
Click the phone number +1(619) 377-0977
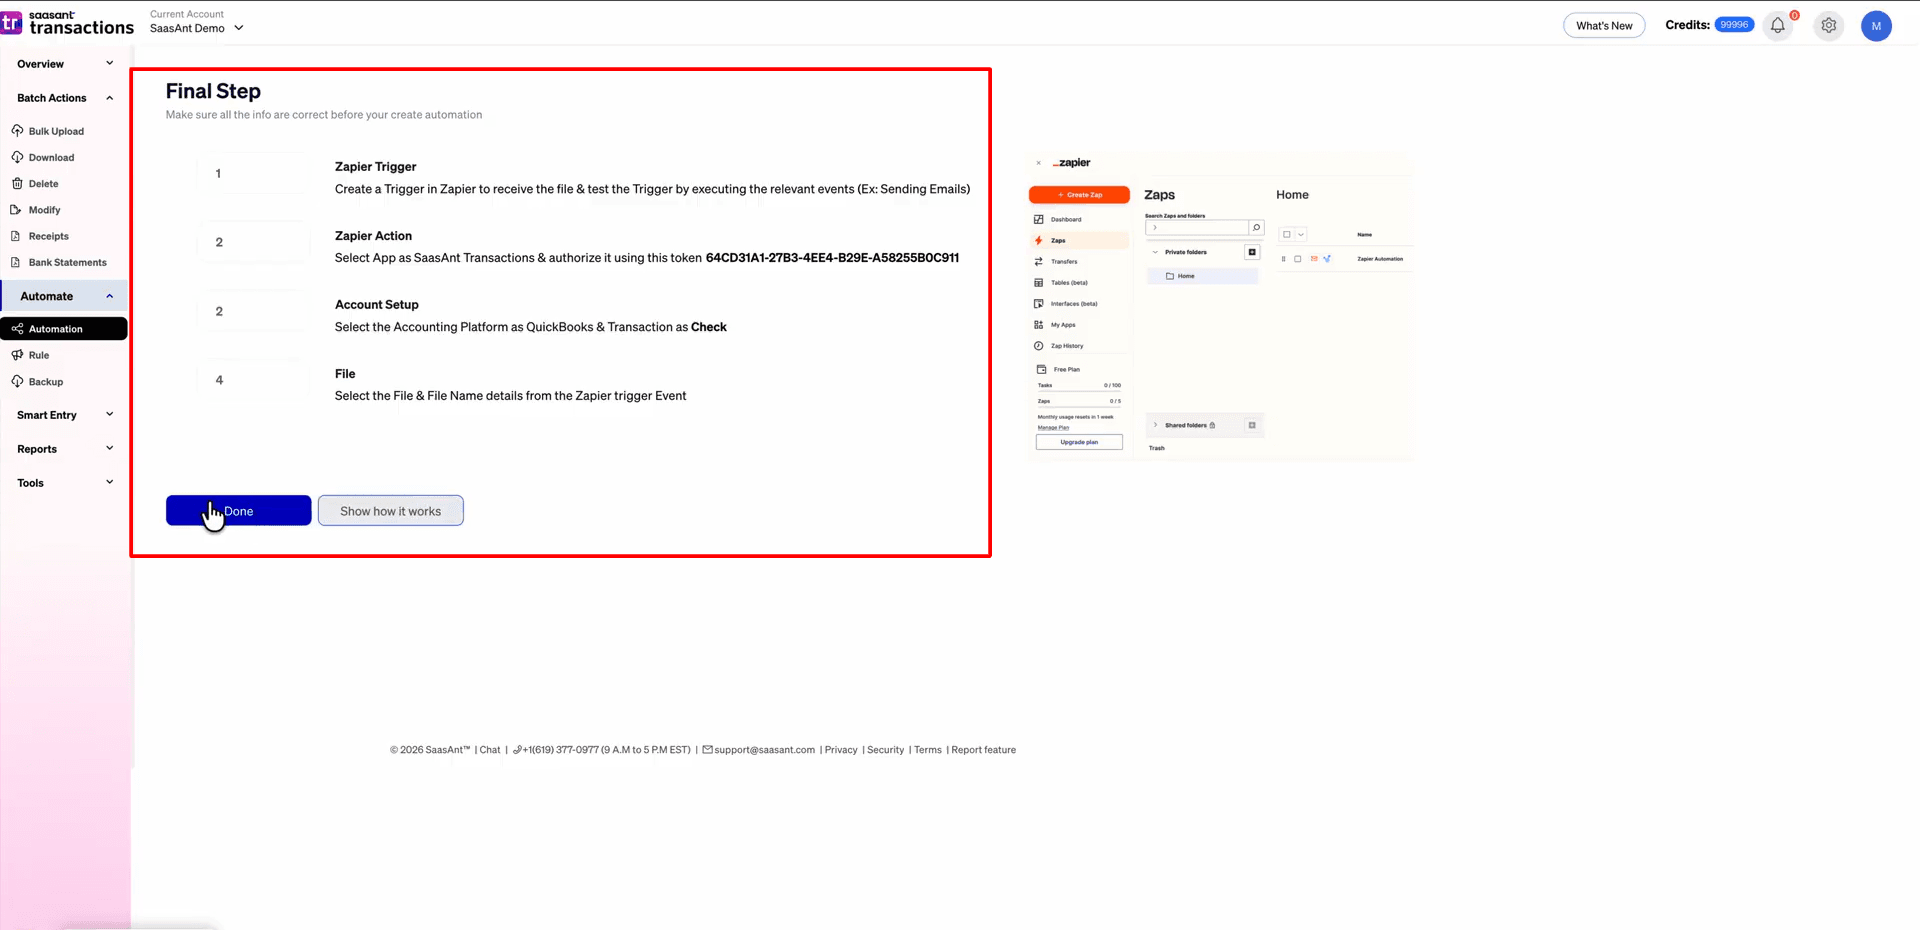[x=601, y=750]
